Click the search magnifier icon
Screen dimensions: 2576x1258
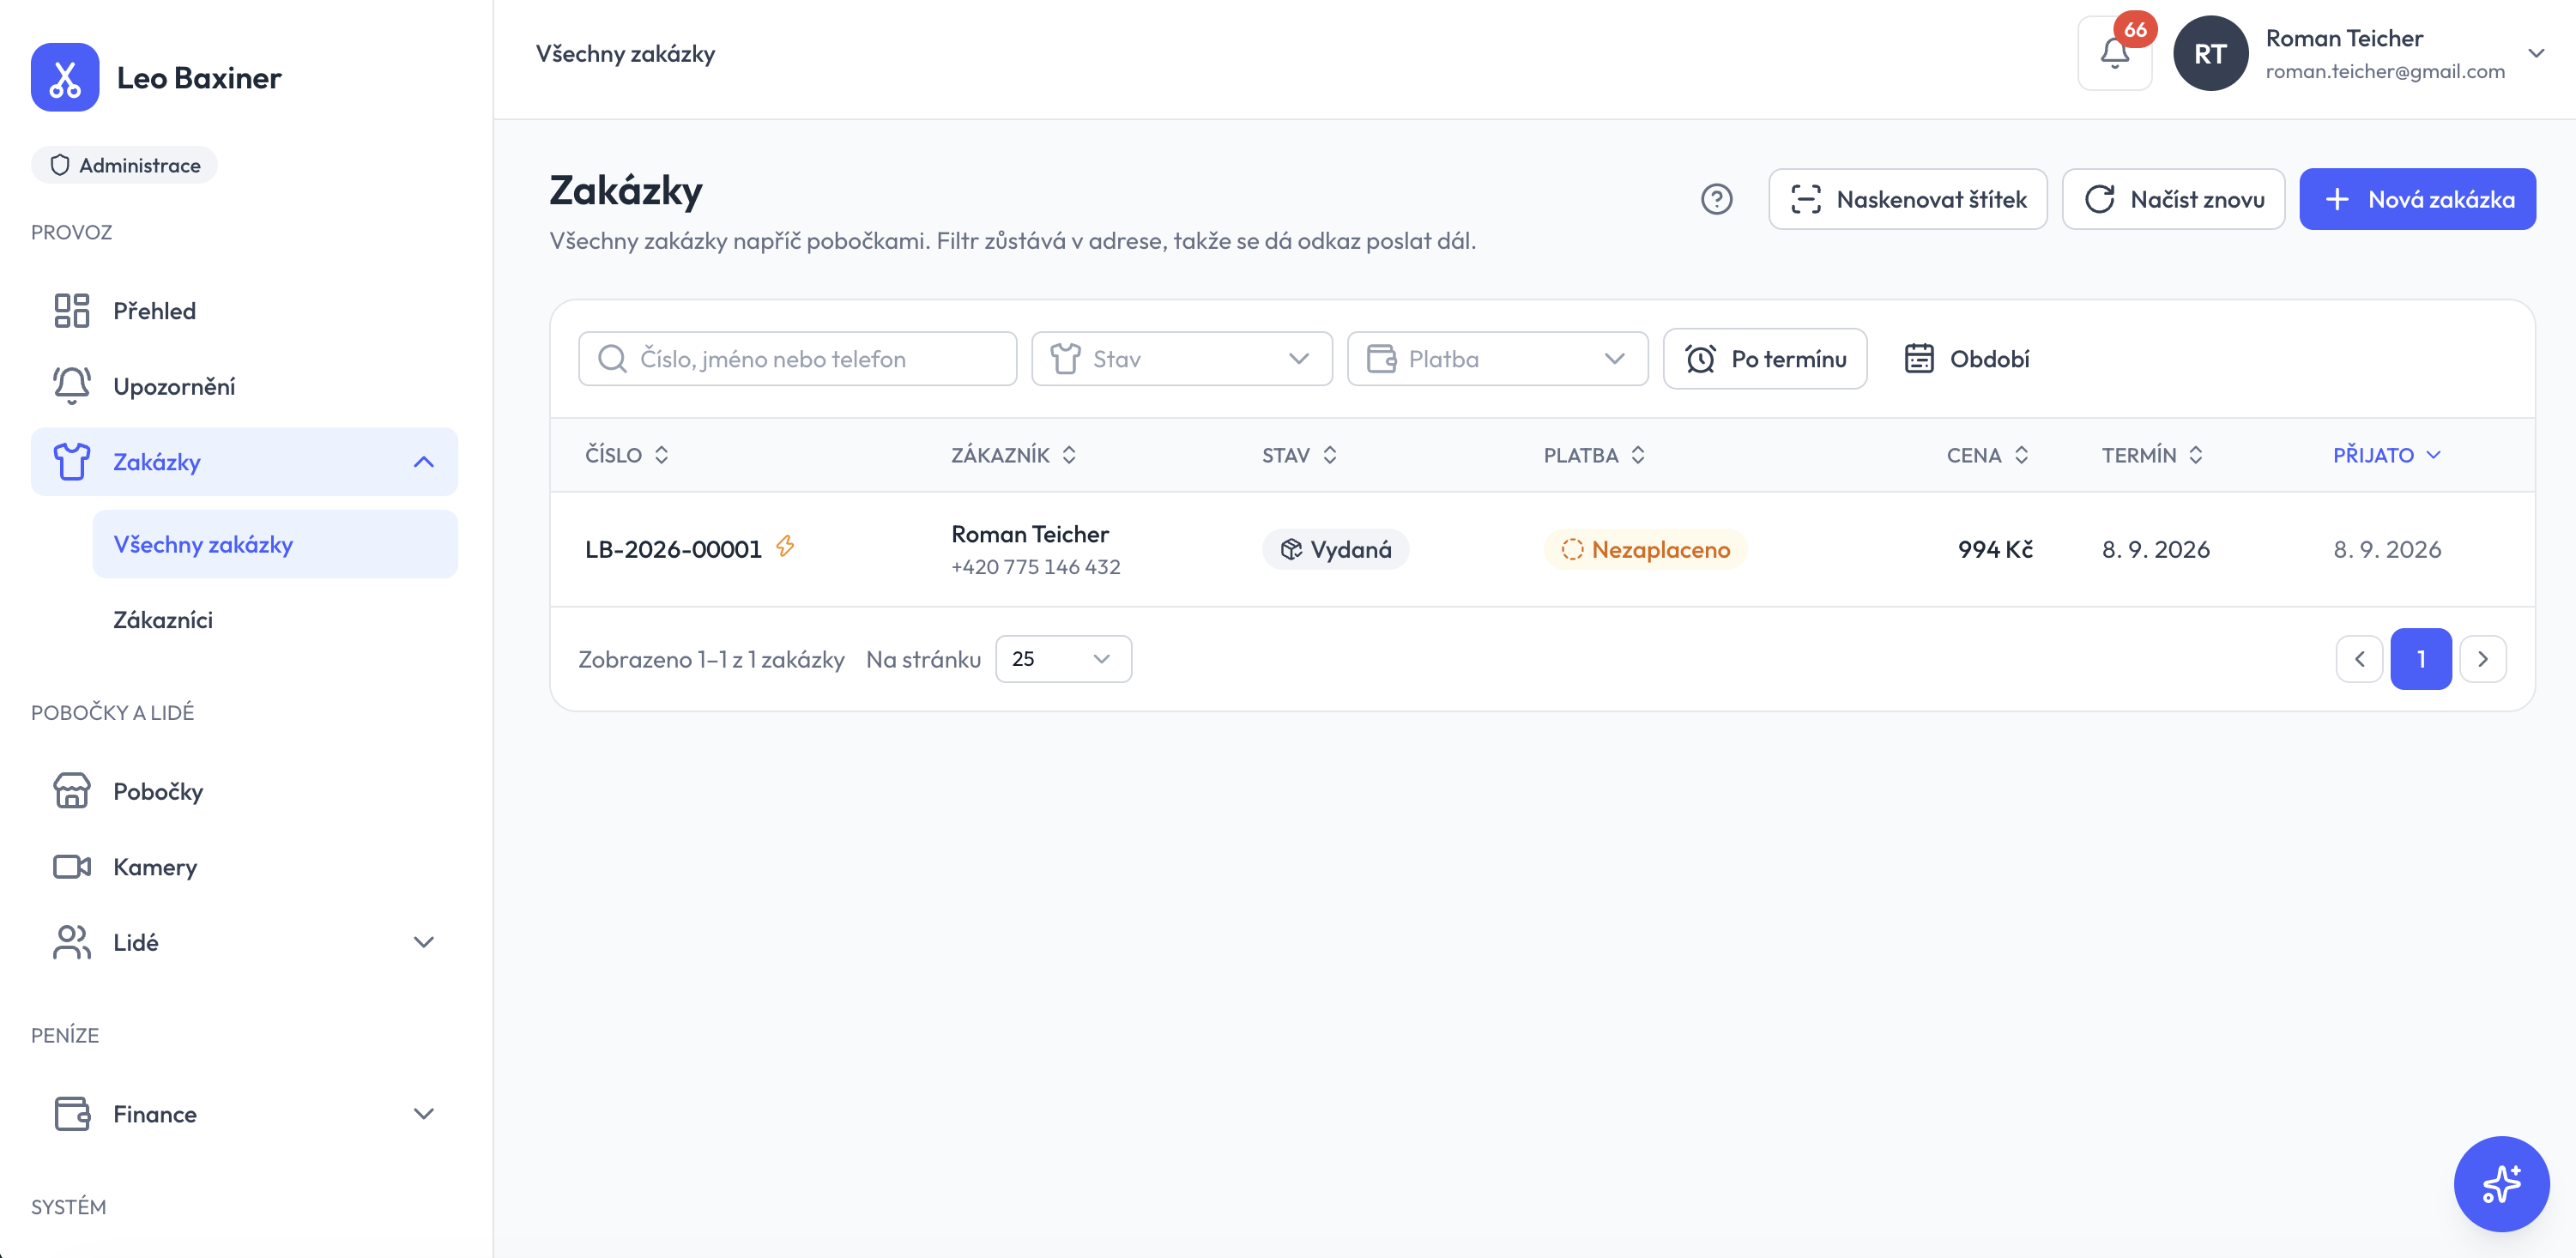612,359
